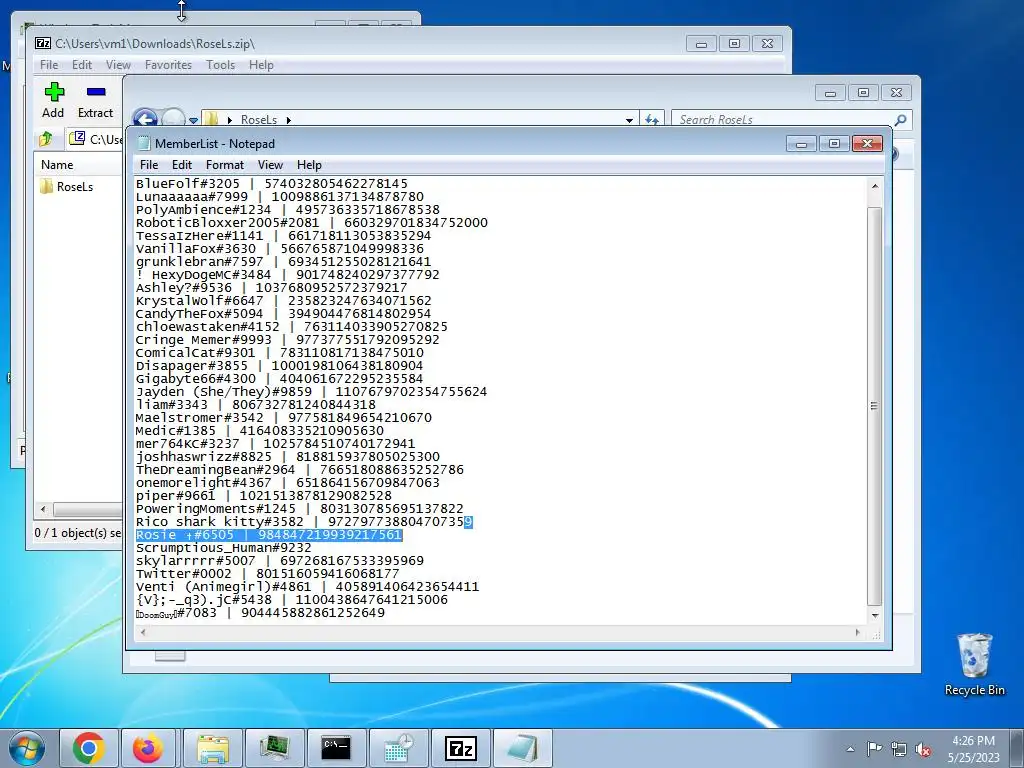Screen dimensions: 1024x768
Task: Click the 7z icon in 7-Zip title bar
Action: click(43, 43)
